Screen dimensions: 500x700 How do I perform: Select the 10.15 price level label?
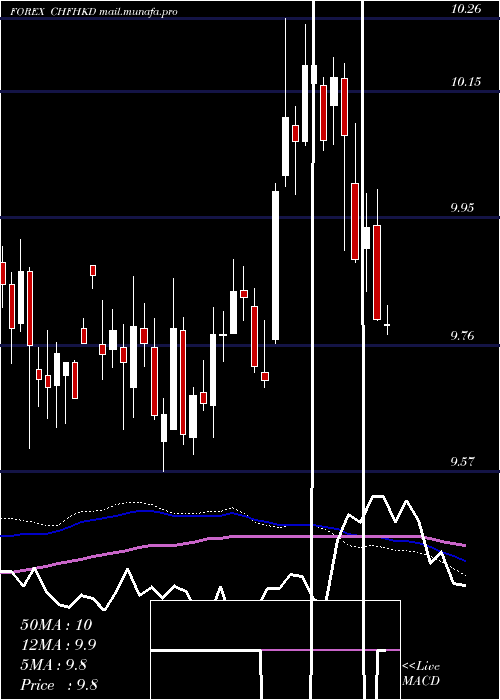466,82
